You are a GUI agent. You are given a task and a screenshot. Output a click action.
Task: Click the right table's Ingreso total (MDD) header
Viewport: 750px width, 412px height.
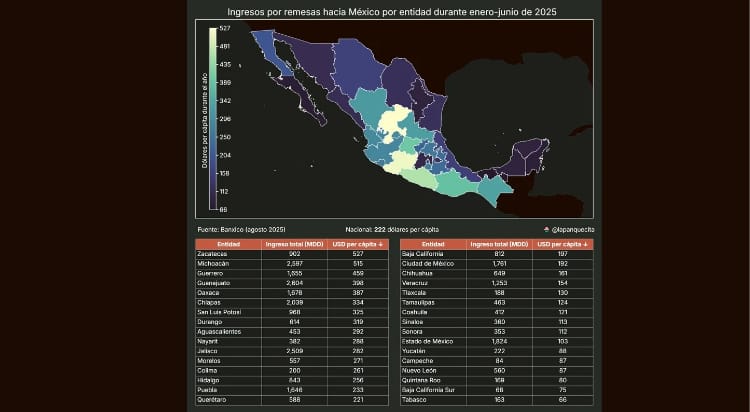coord(499,244)
